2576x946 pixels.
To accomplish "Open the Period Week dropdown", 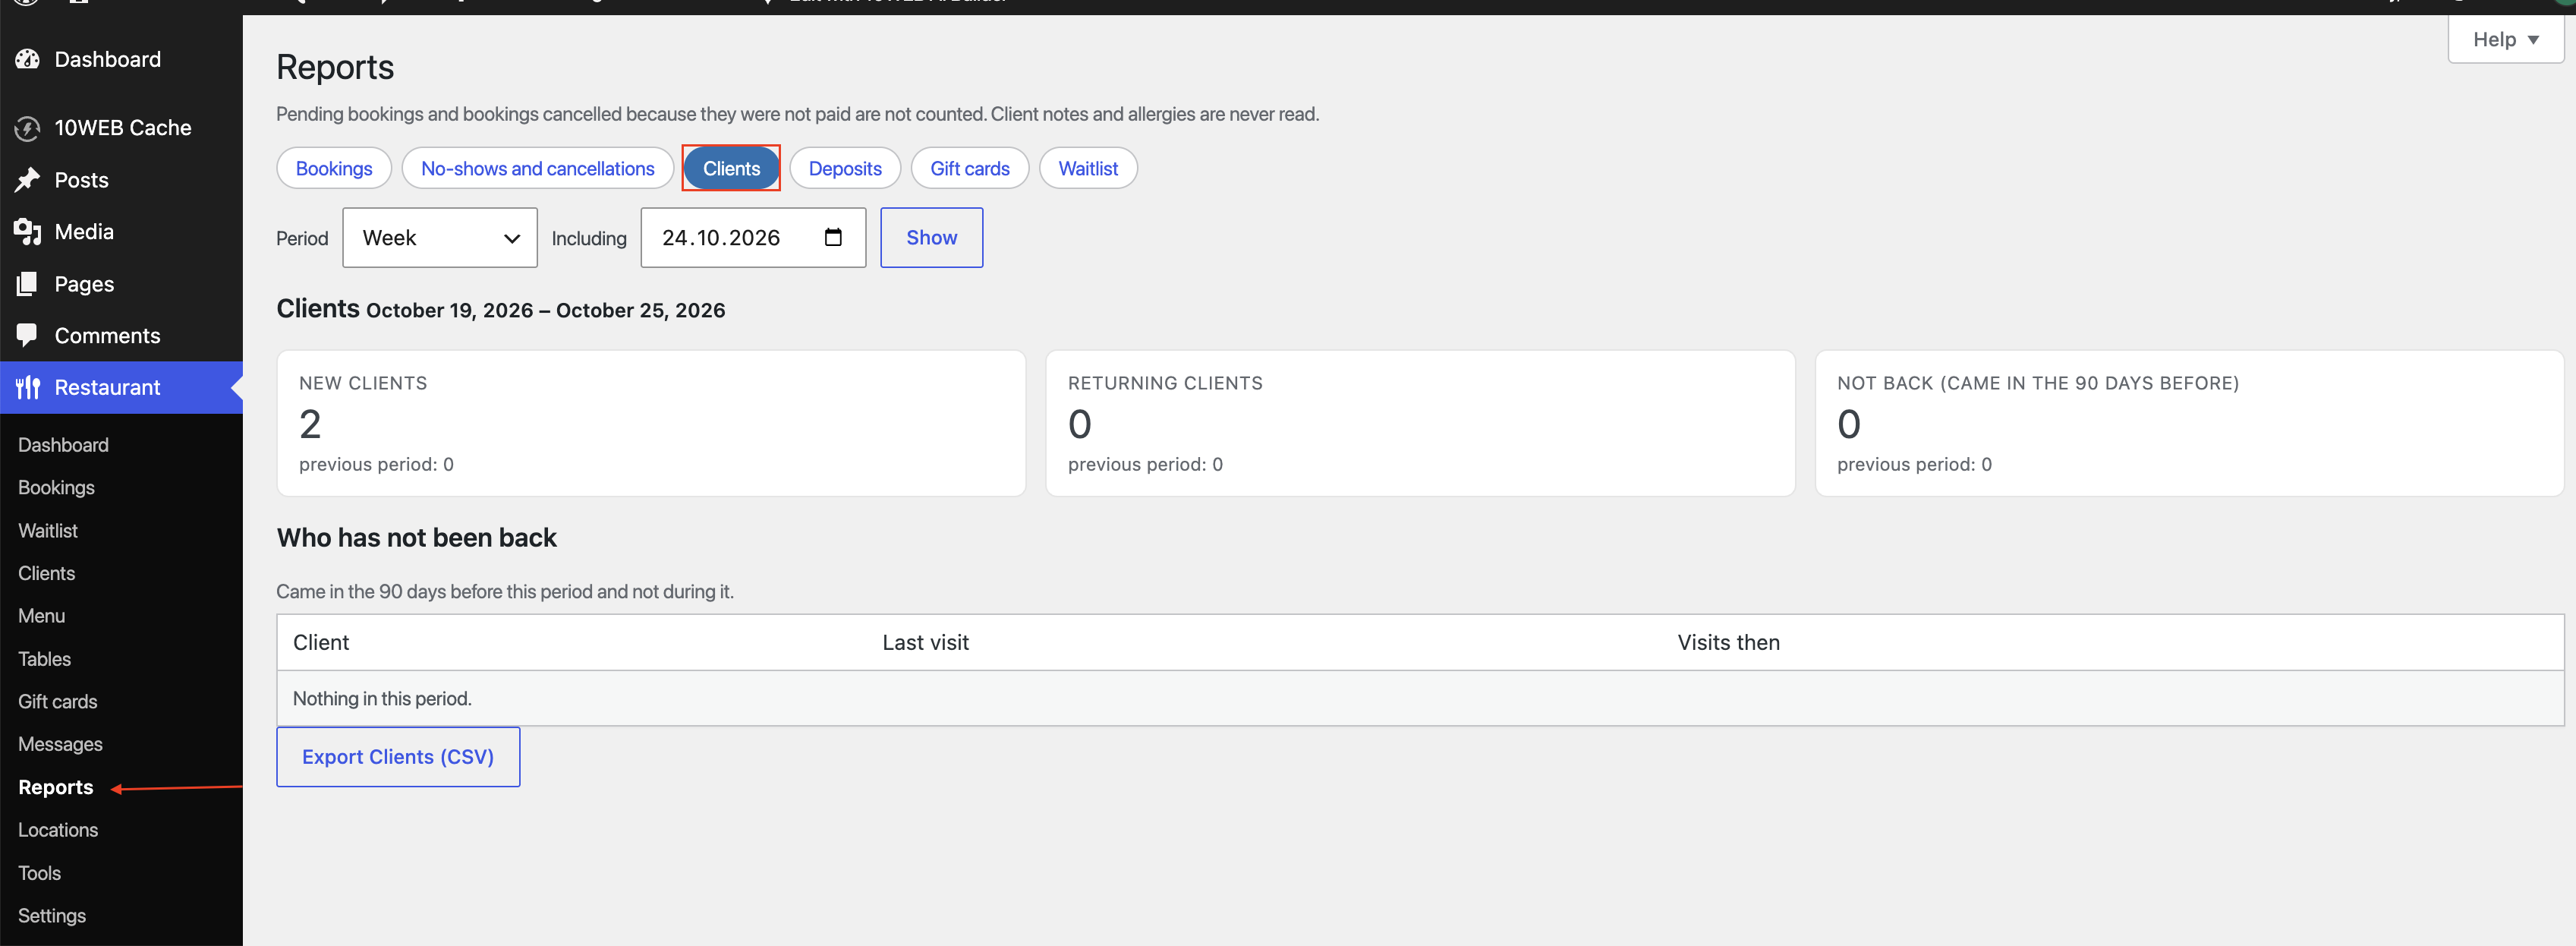I will (440, 237).
